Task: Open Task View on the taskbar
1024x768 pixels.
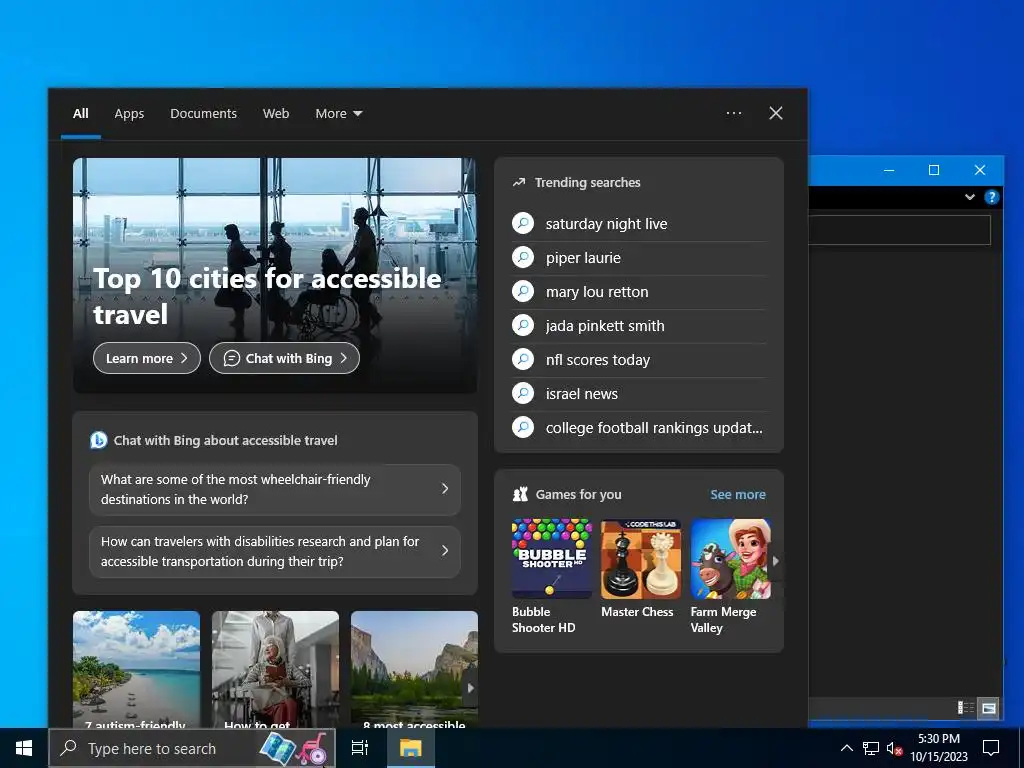Action: [360, 748]
